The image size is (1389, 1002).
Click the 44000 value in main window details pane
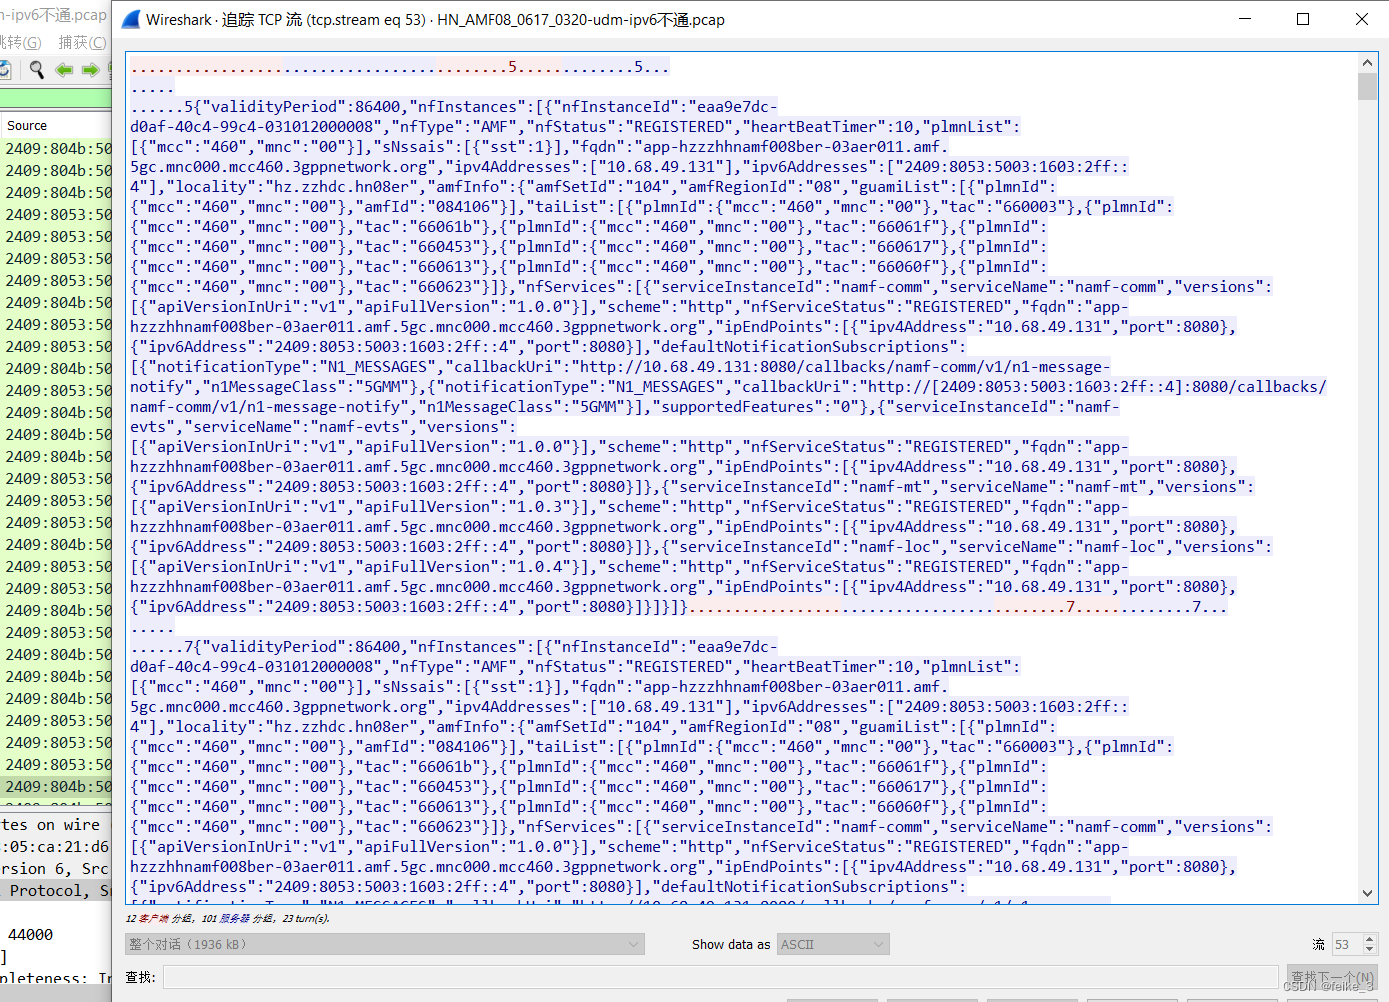30,934
